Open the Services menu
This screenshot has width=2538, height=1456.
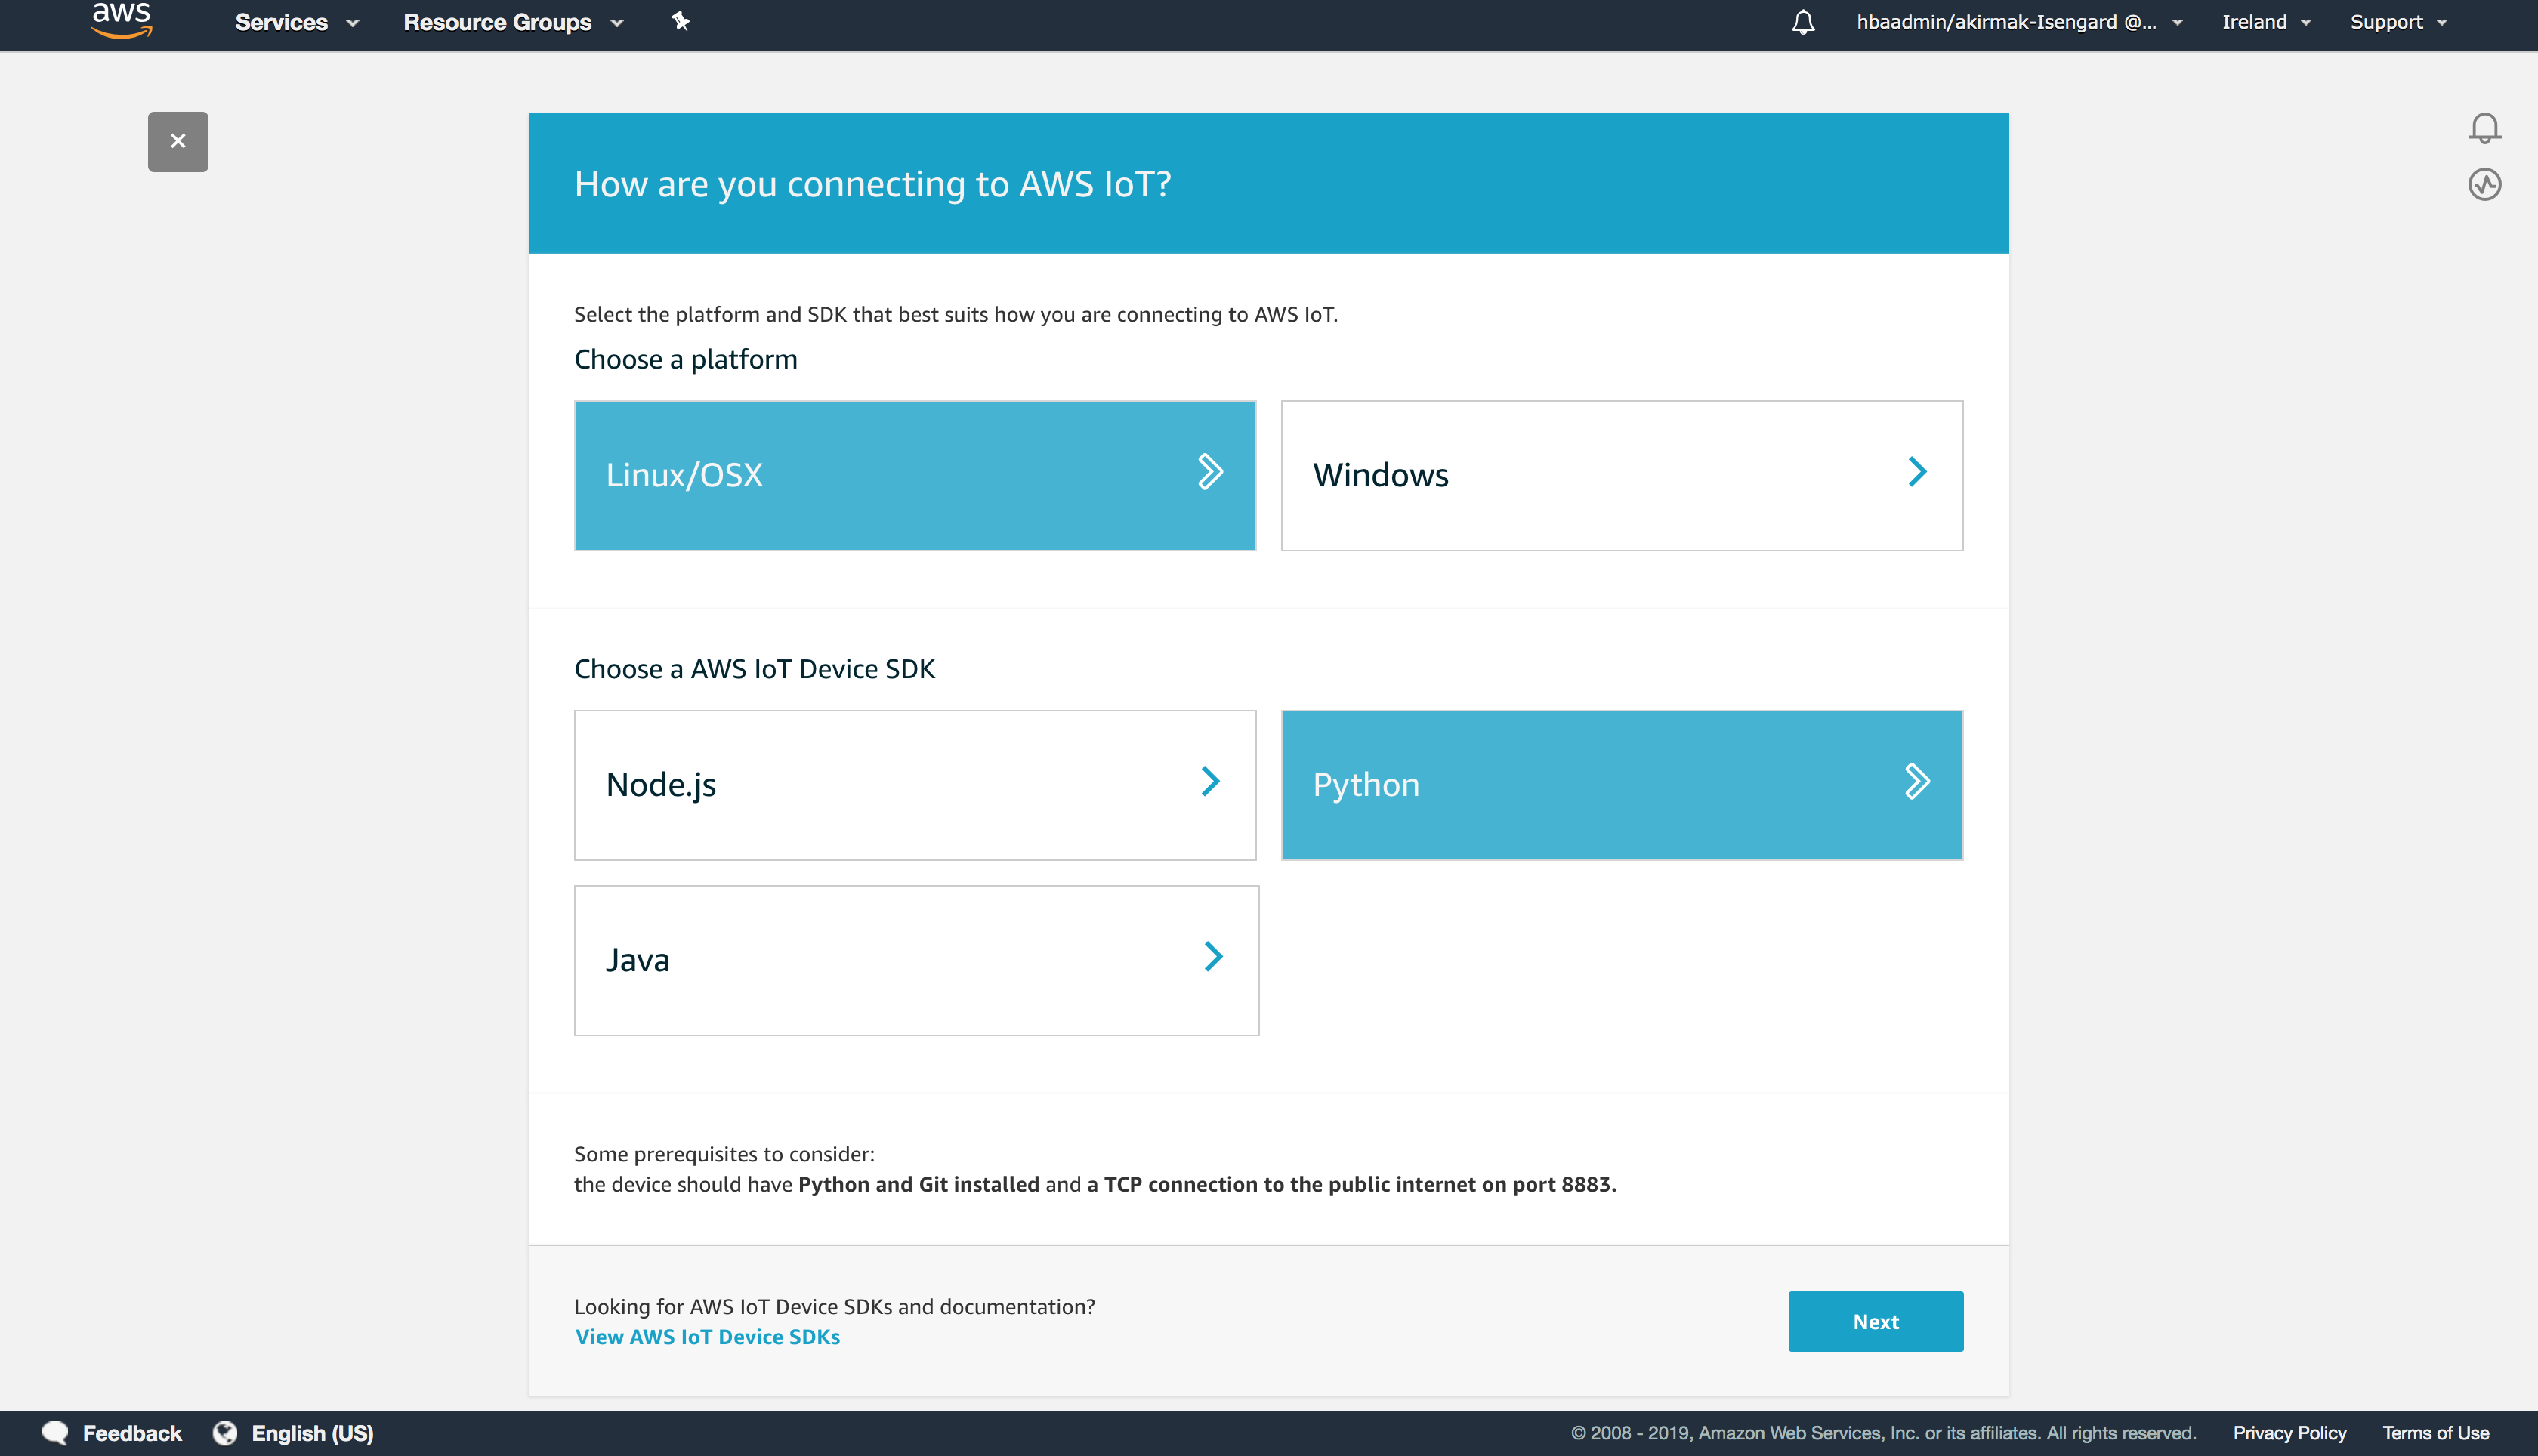296,22
